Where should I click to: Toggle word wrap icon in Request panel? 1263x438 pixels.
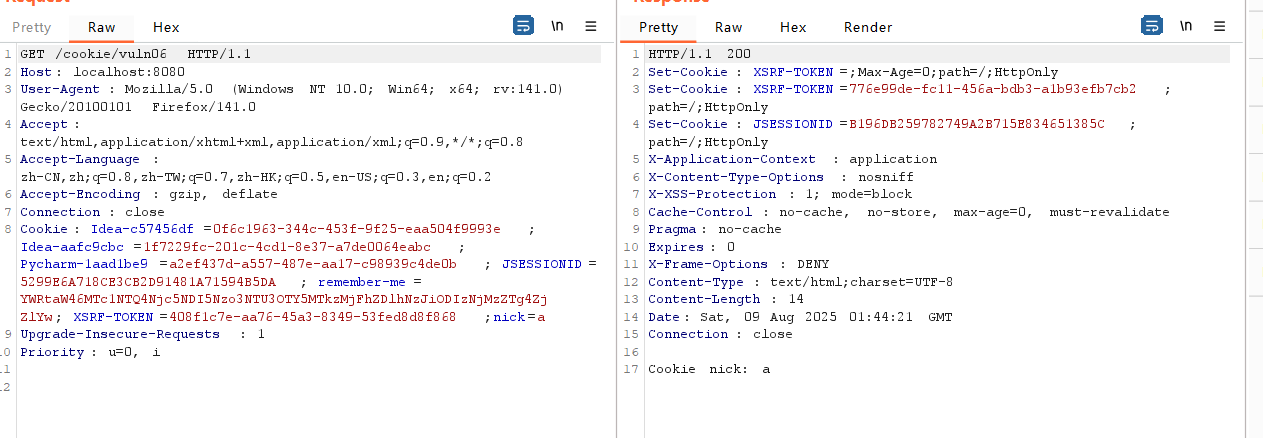click(524, 26)
